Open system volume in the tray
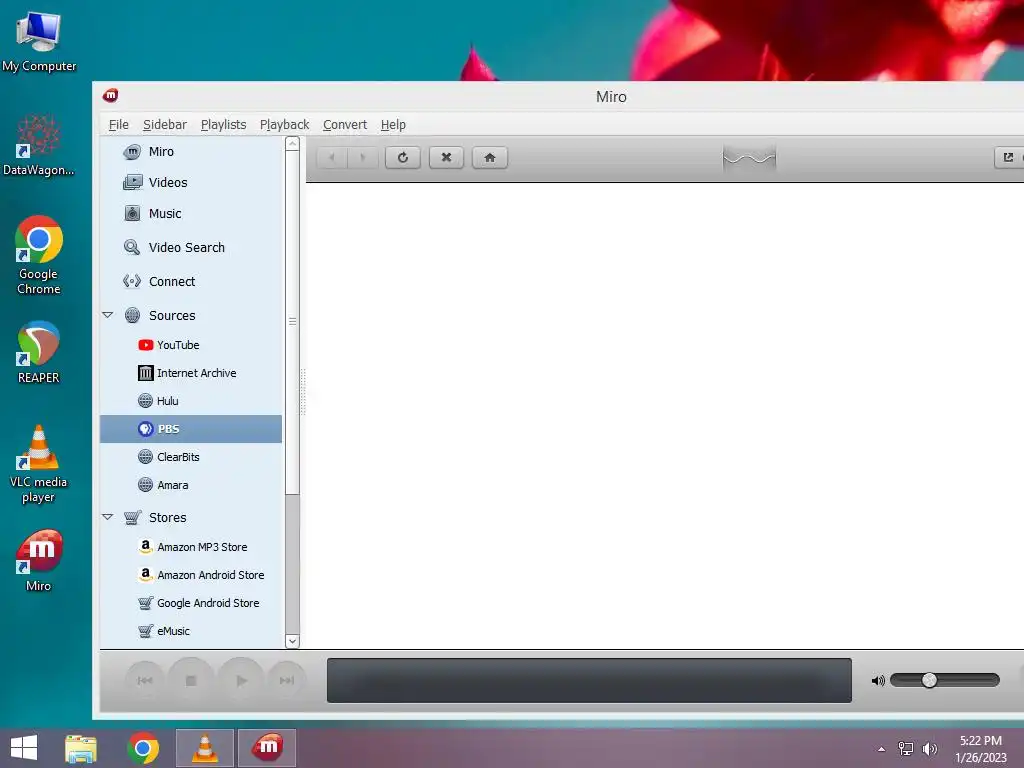This screenshot has width=1024, height=768. click(x=930, y=749)
